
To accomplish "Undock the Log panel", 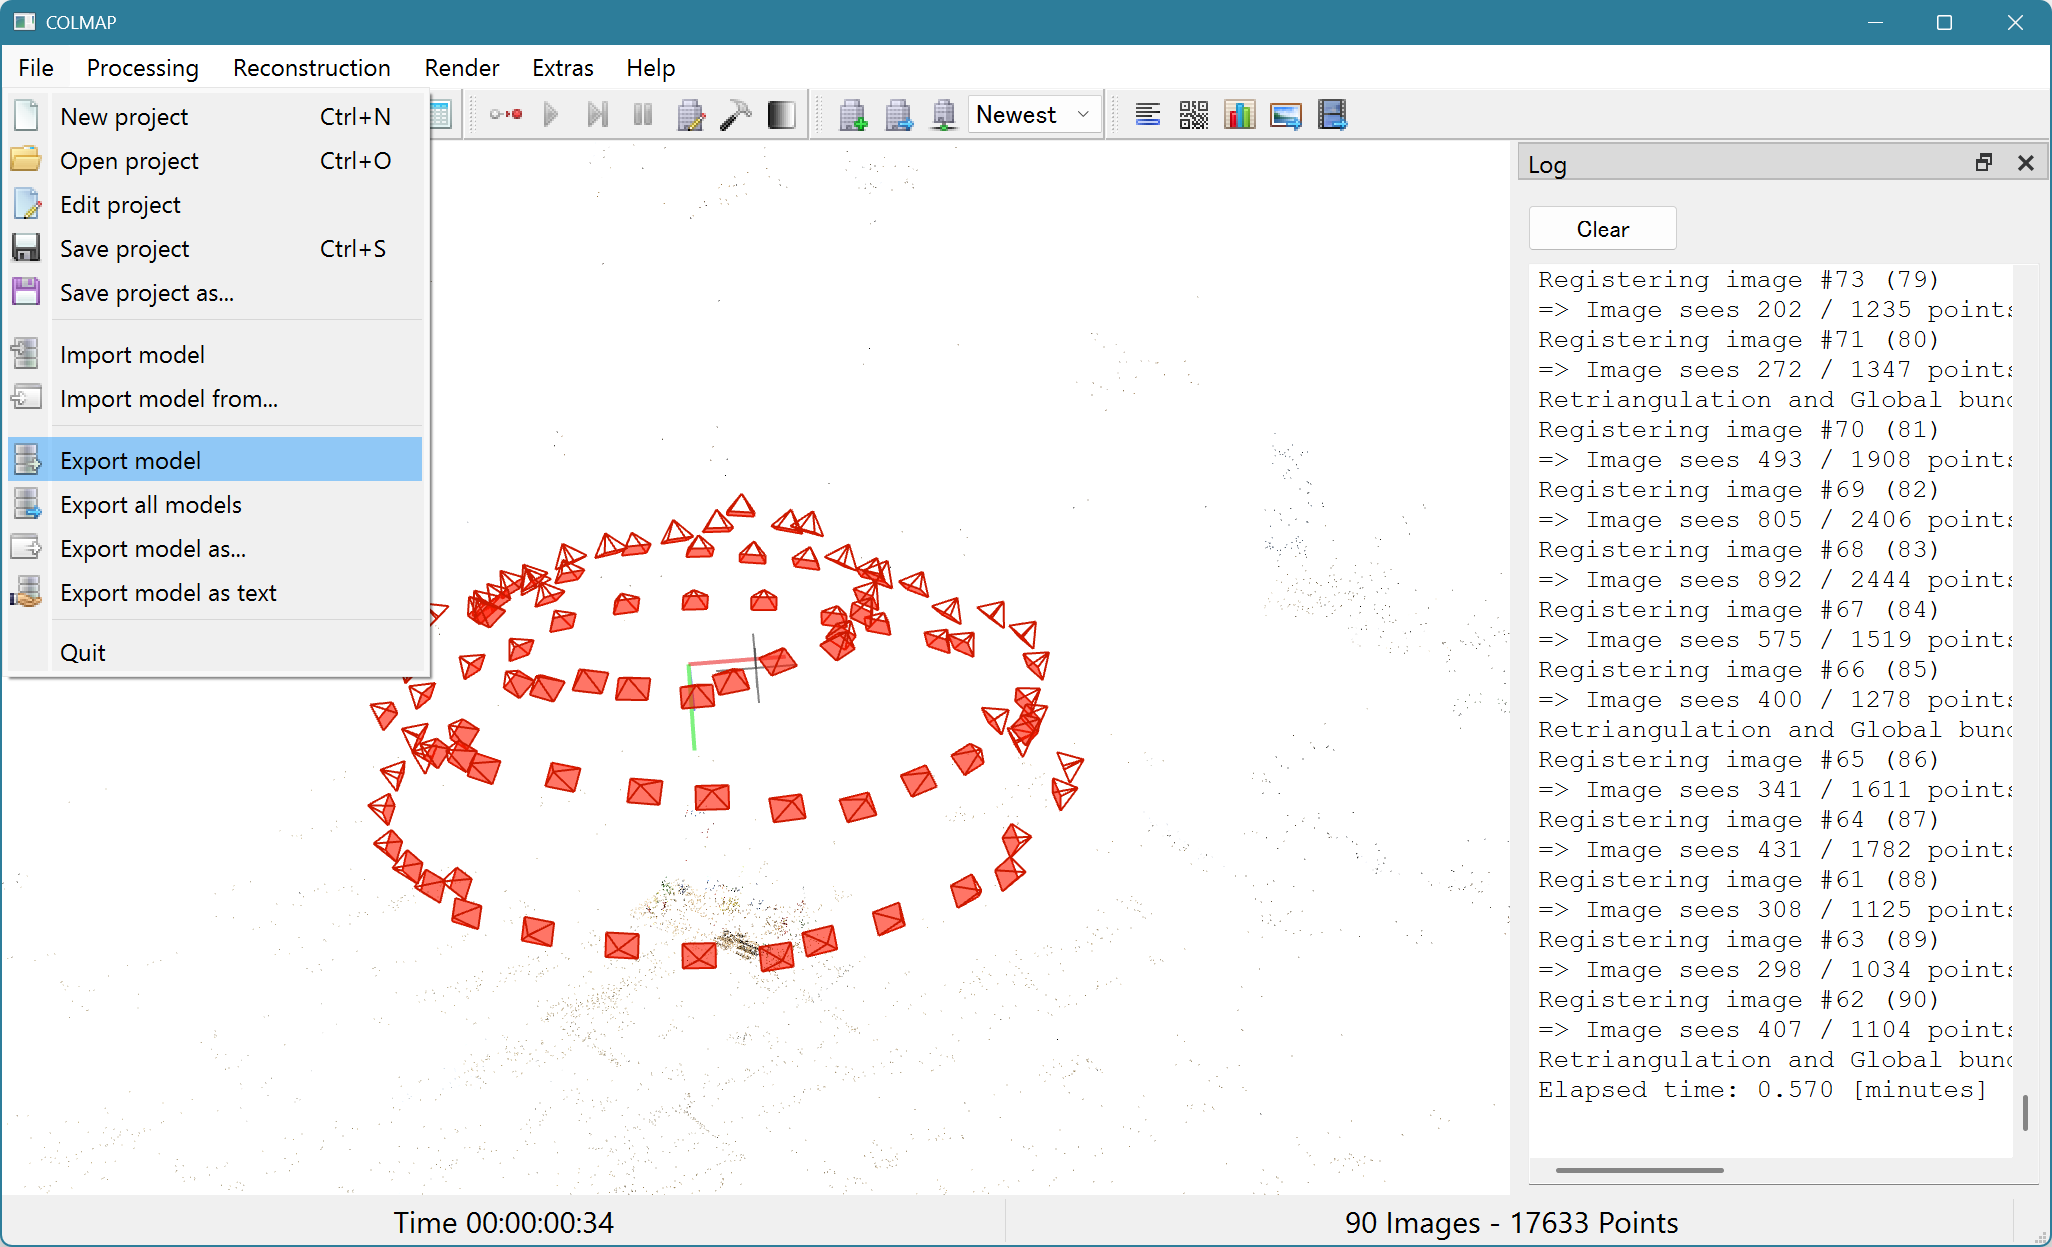I will (1984, 161).
